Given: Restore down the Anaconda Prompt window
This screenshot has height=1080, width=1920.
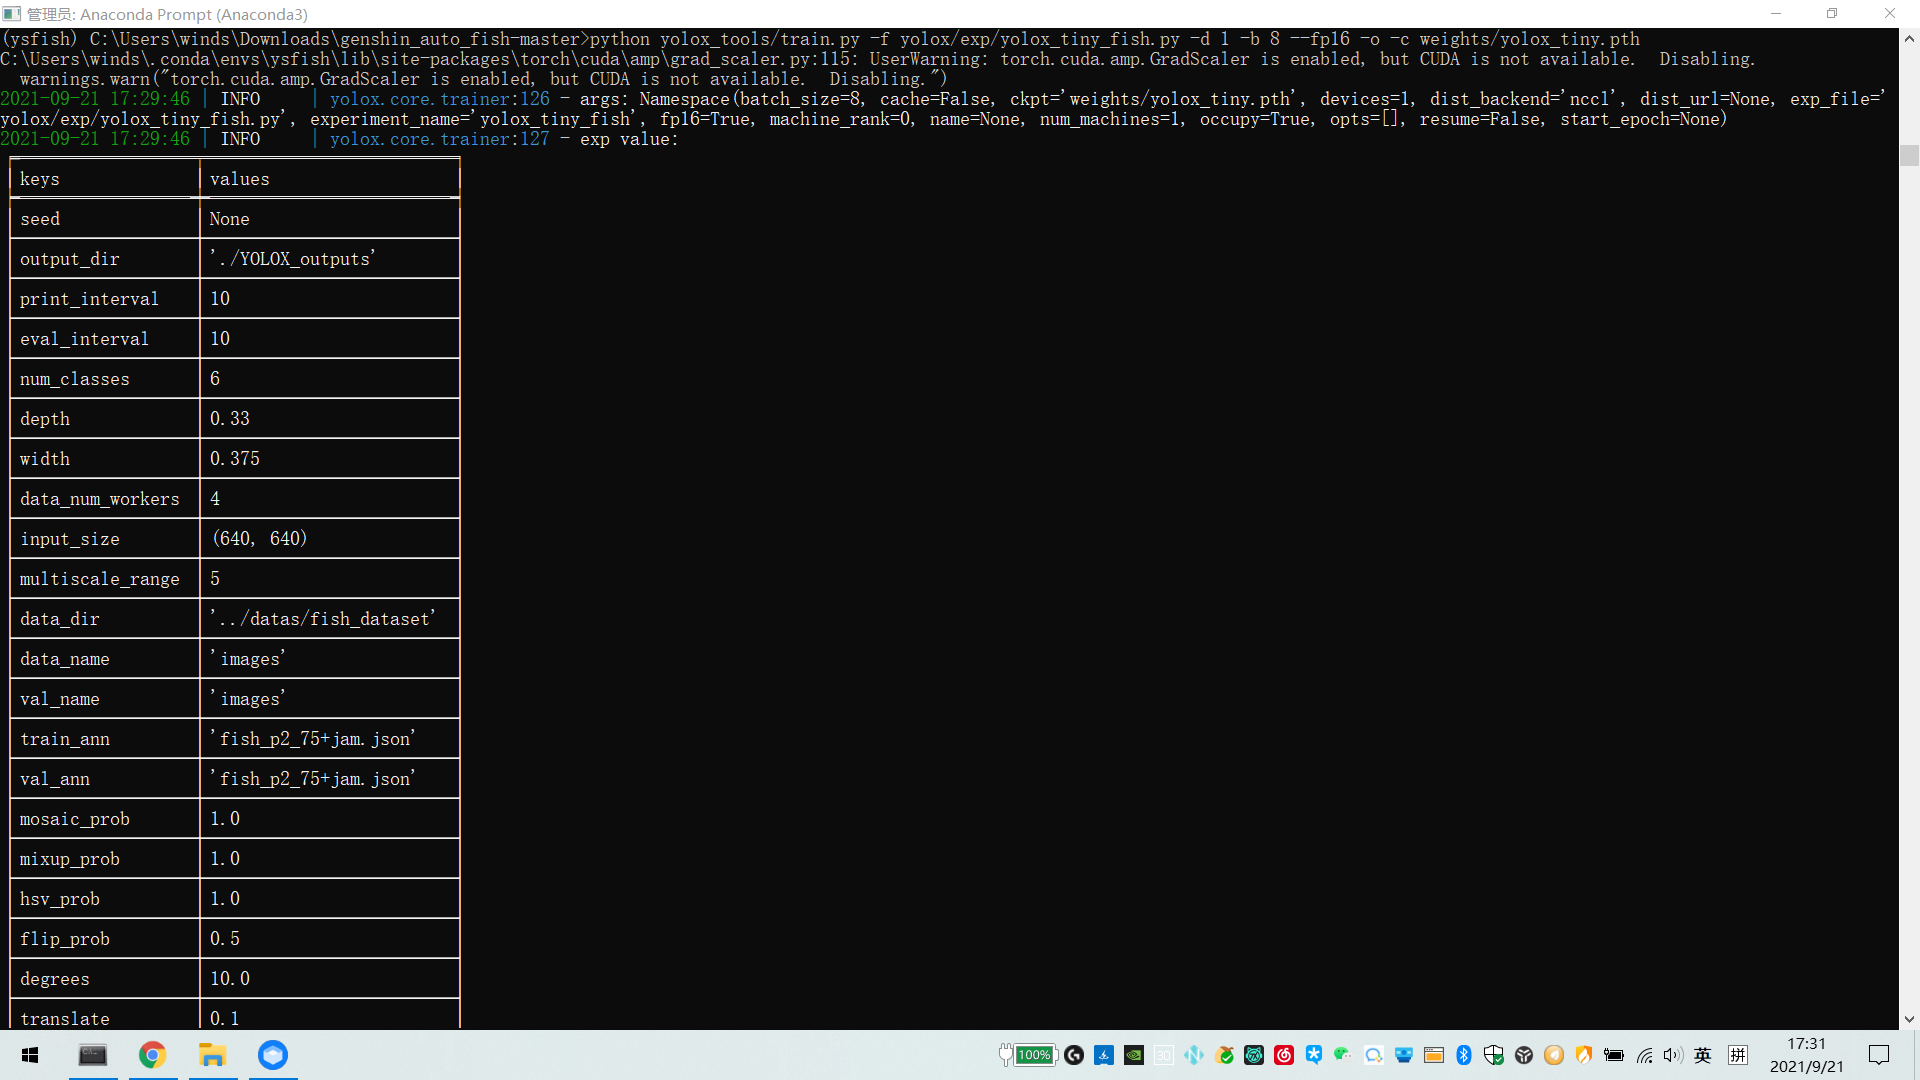Looking at the screenshot, I should (x=1832, y=14).
